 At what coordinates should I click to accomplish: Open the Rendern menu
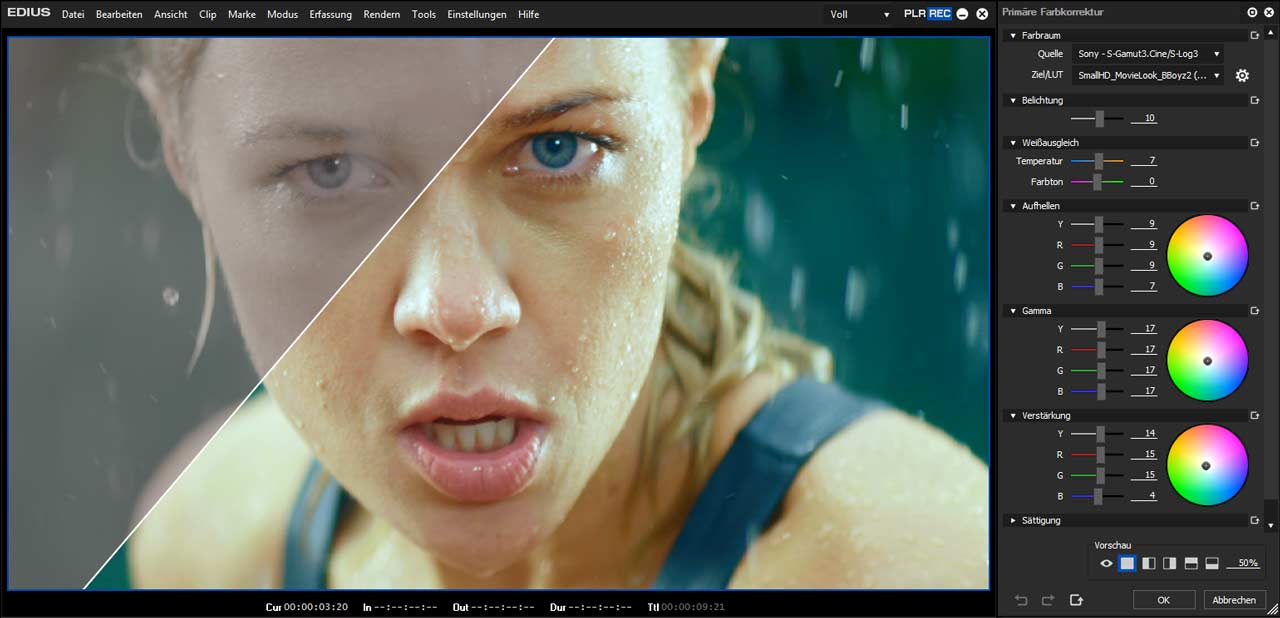point(381,15)
